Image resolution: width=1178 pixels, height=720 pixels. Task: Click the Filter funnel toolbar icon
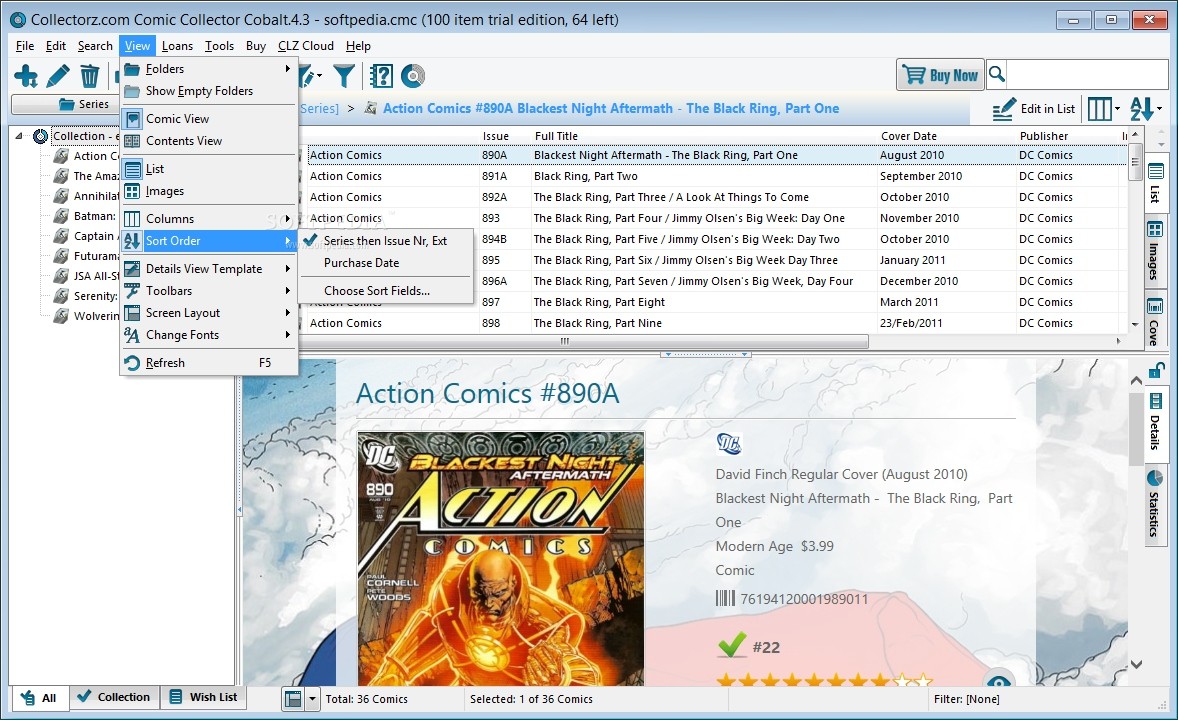click(x=343, y=76)
